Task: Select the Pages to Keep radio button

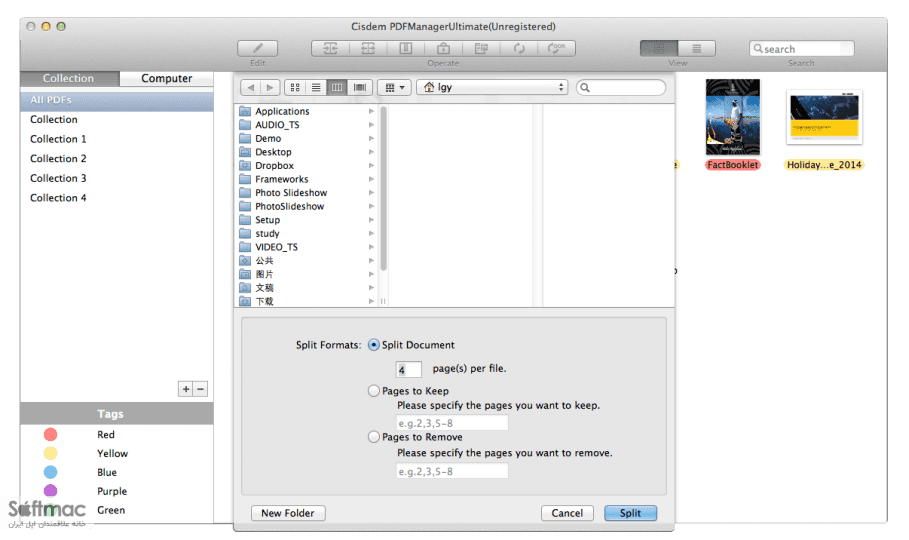Action: 374,391
